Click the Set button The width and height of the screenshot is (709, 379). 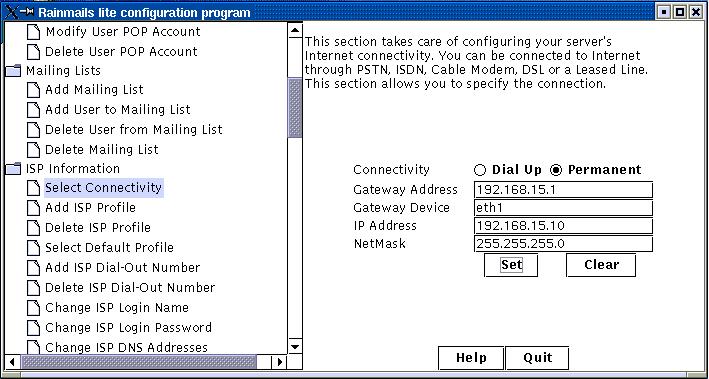coord(511,265)
